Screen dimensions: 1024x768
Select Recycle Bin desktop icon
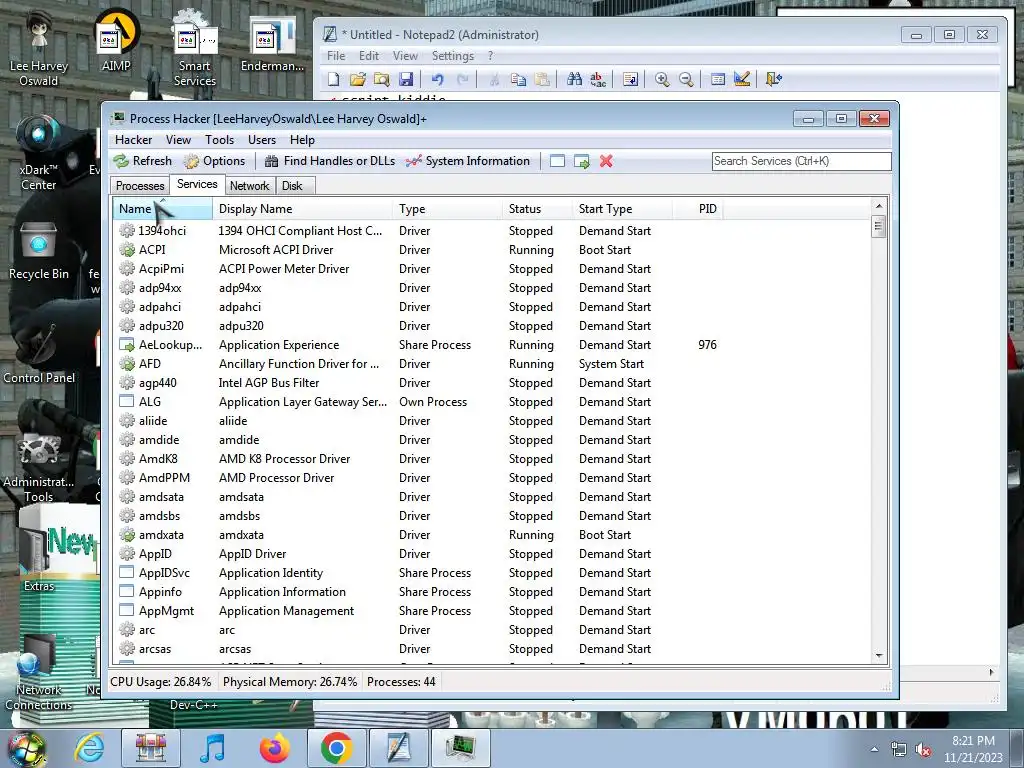pyautogui.click(x=39, y=252)
